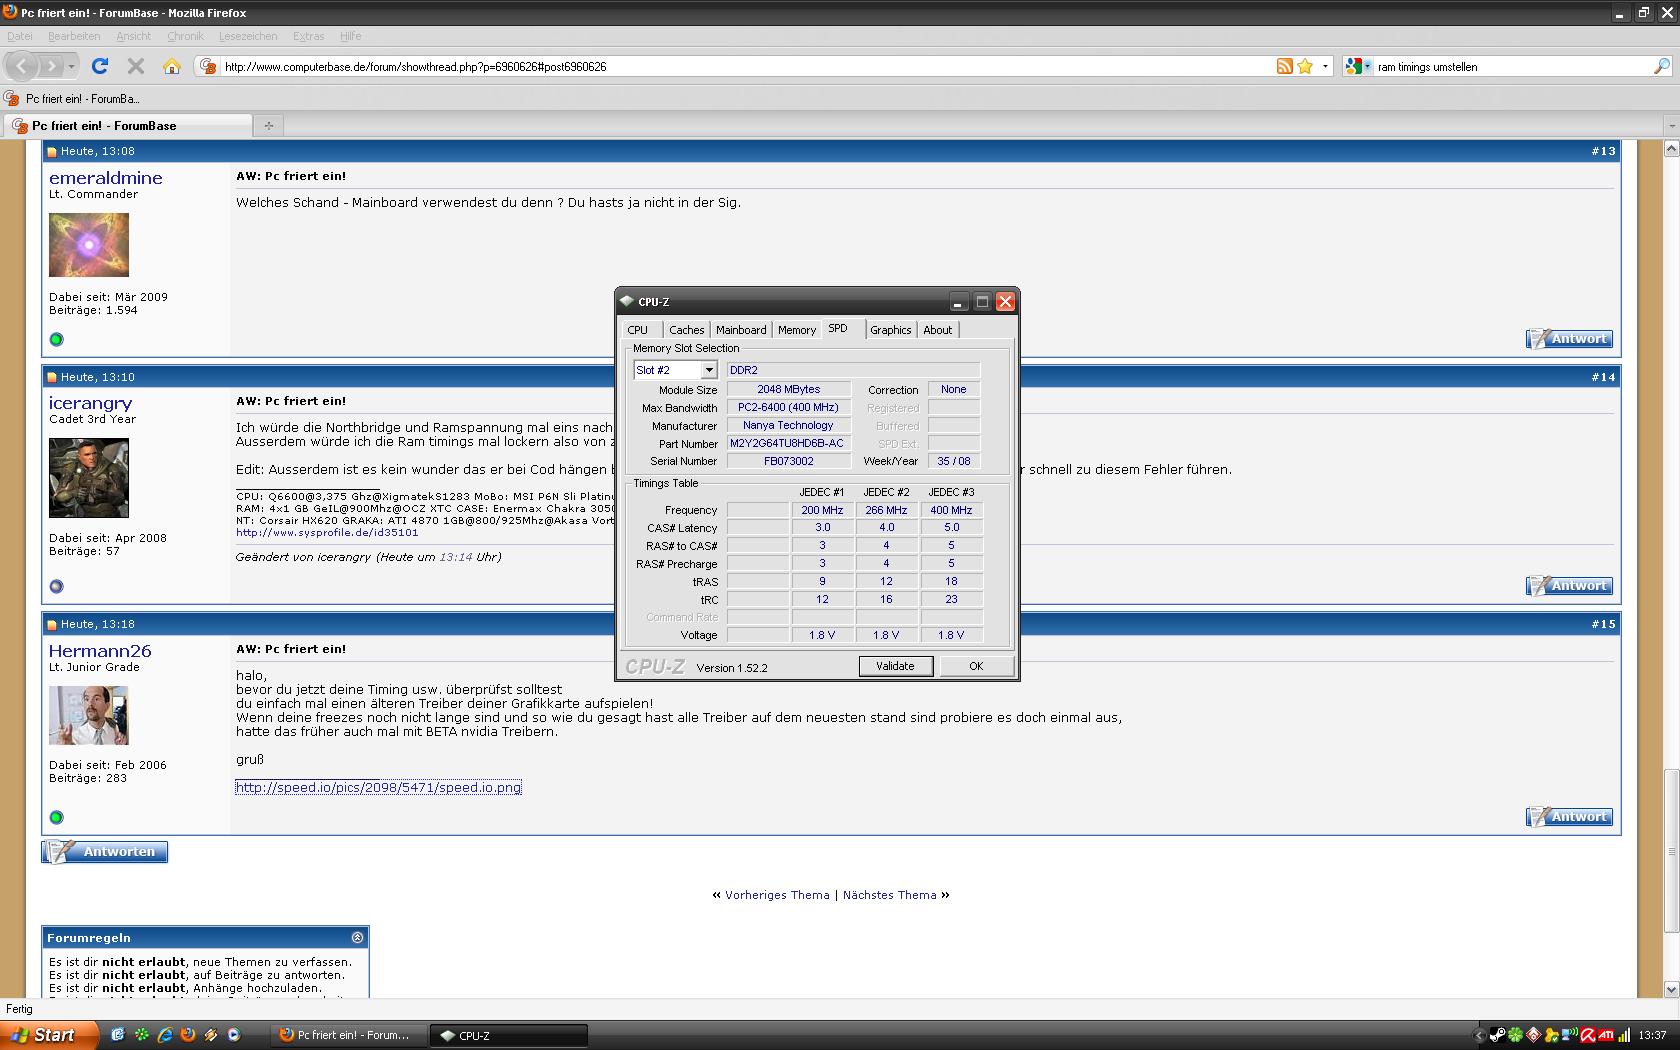Click Hermann26's avatar image
This screenshot has height=1050, width=1680.
tap(89, 716)
